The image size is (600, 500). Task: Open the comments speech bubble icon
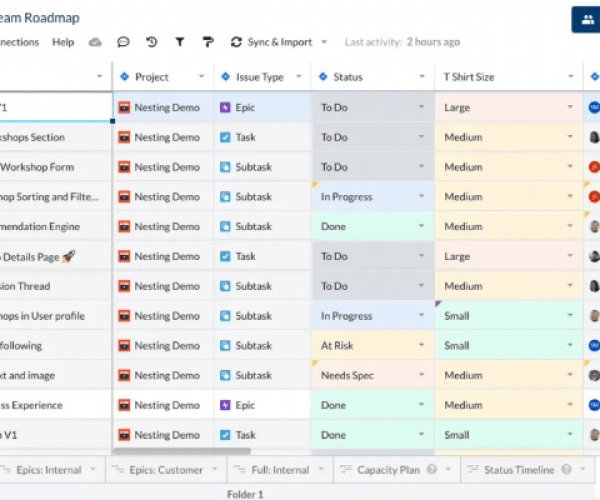pyautogui.click(x=123, y=42)
